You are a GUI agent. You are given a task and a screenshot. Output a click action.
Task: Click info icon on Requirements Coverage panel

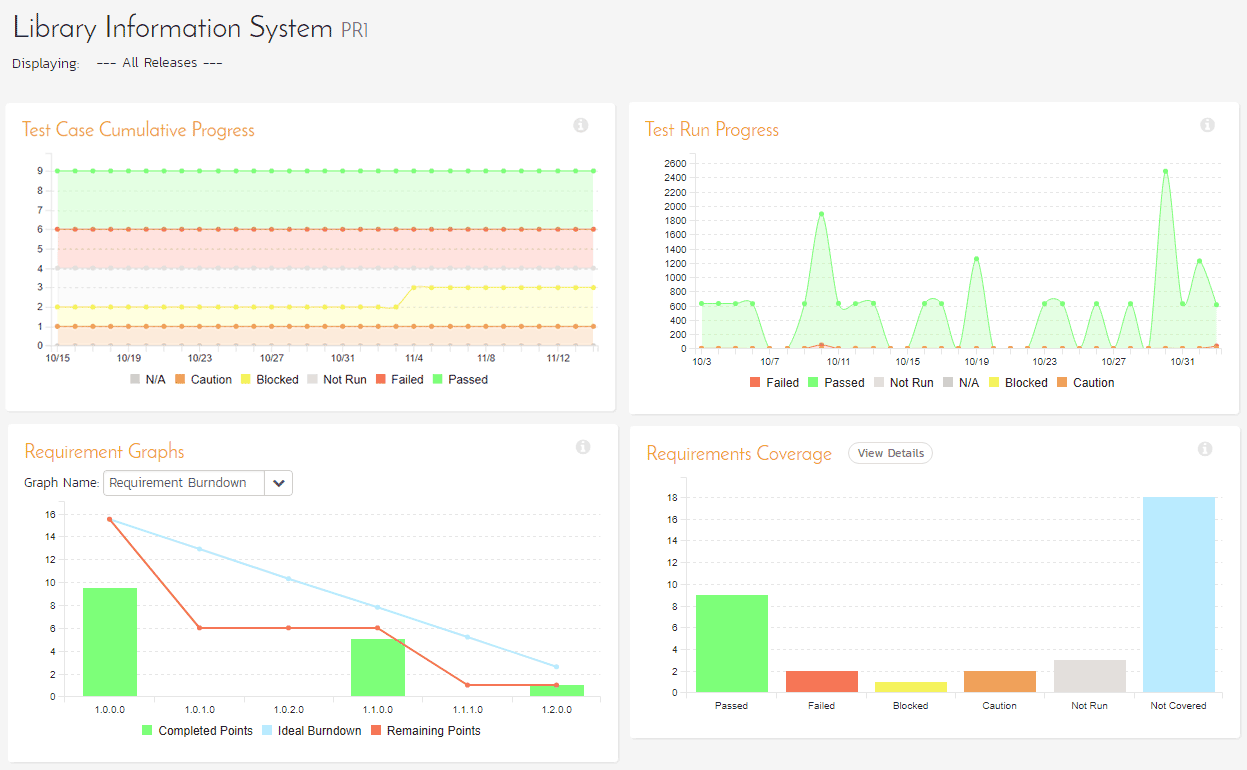(x=1205, y=449)
